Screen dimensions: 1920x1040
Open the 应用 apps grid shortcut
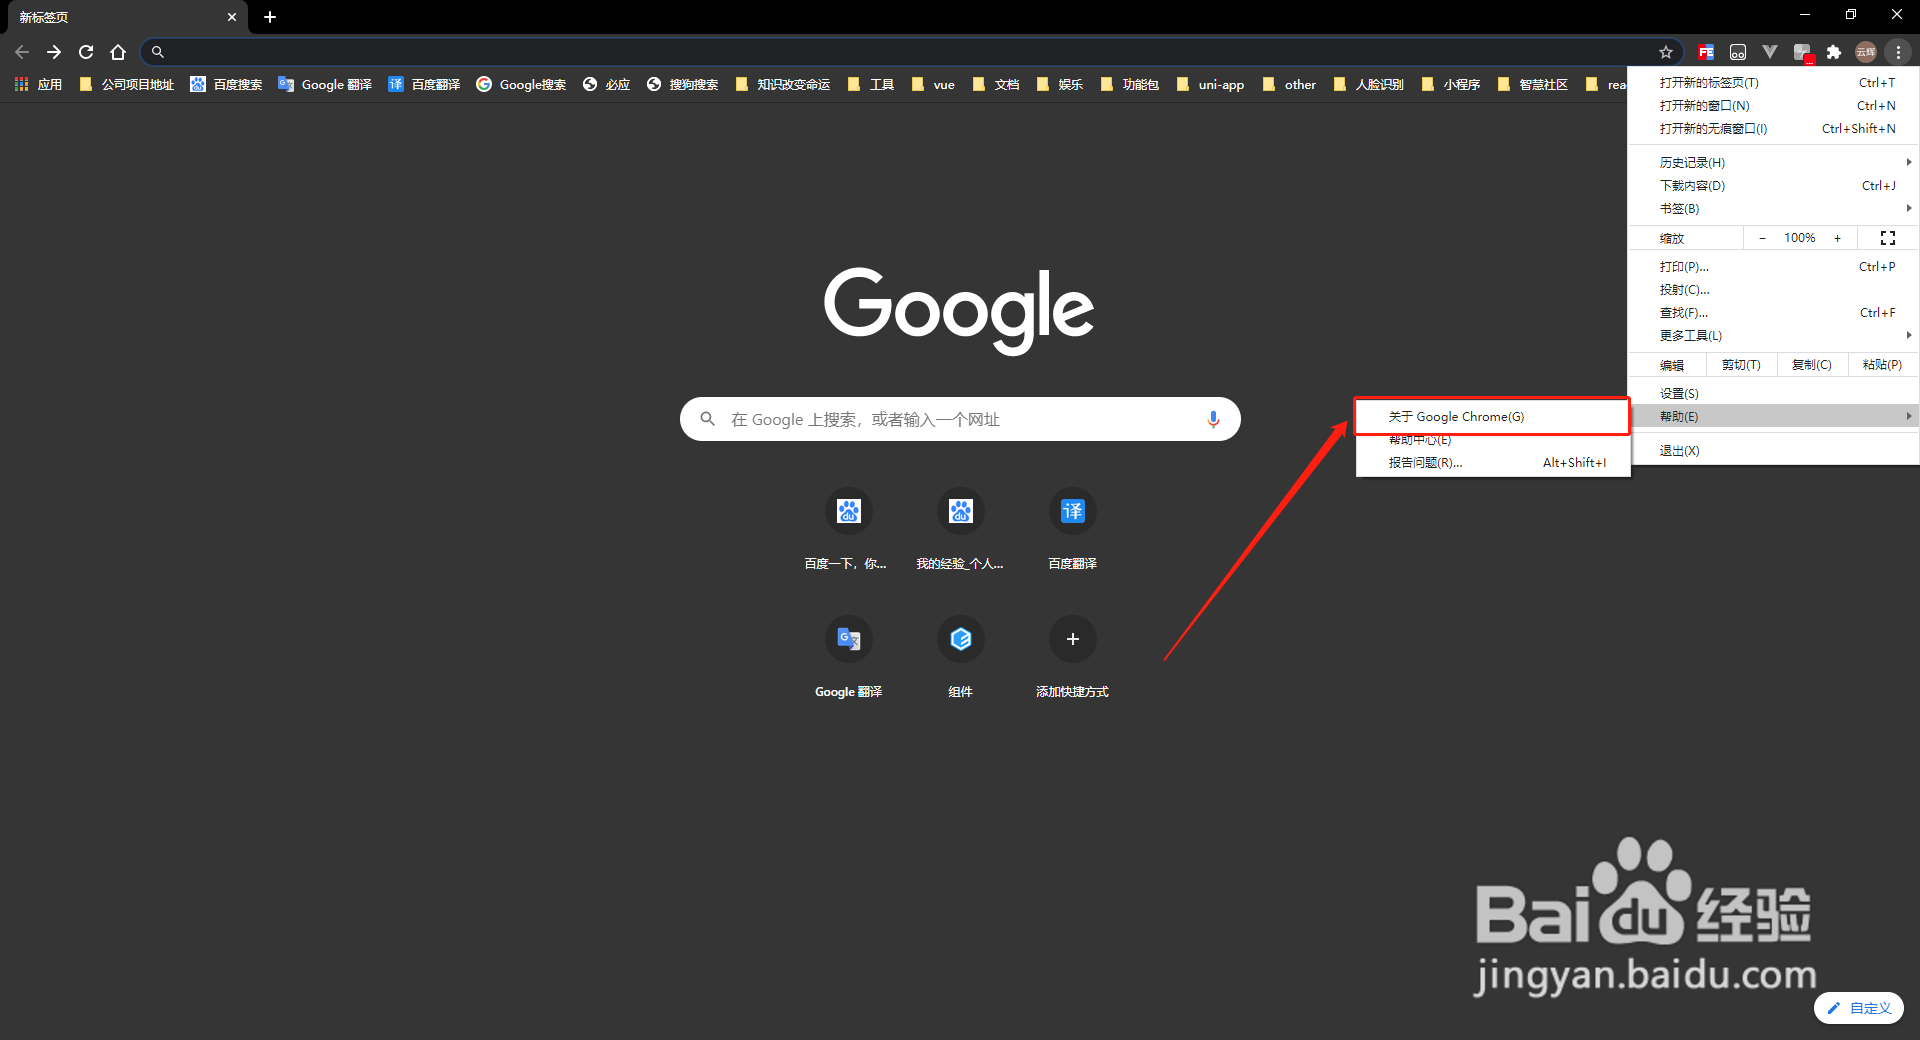click(38, 85)
